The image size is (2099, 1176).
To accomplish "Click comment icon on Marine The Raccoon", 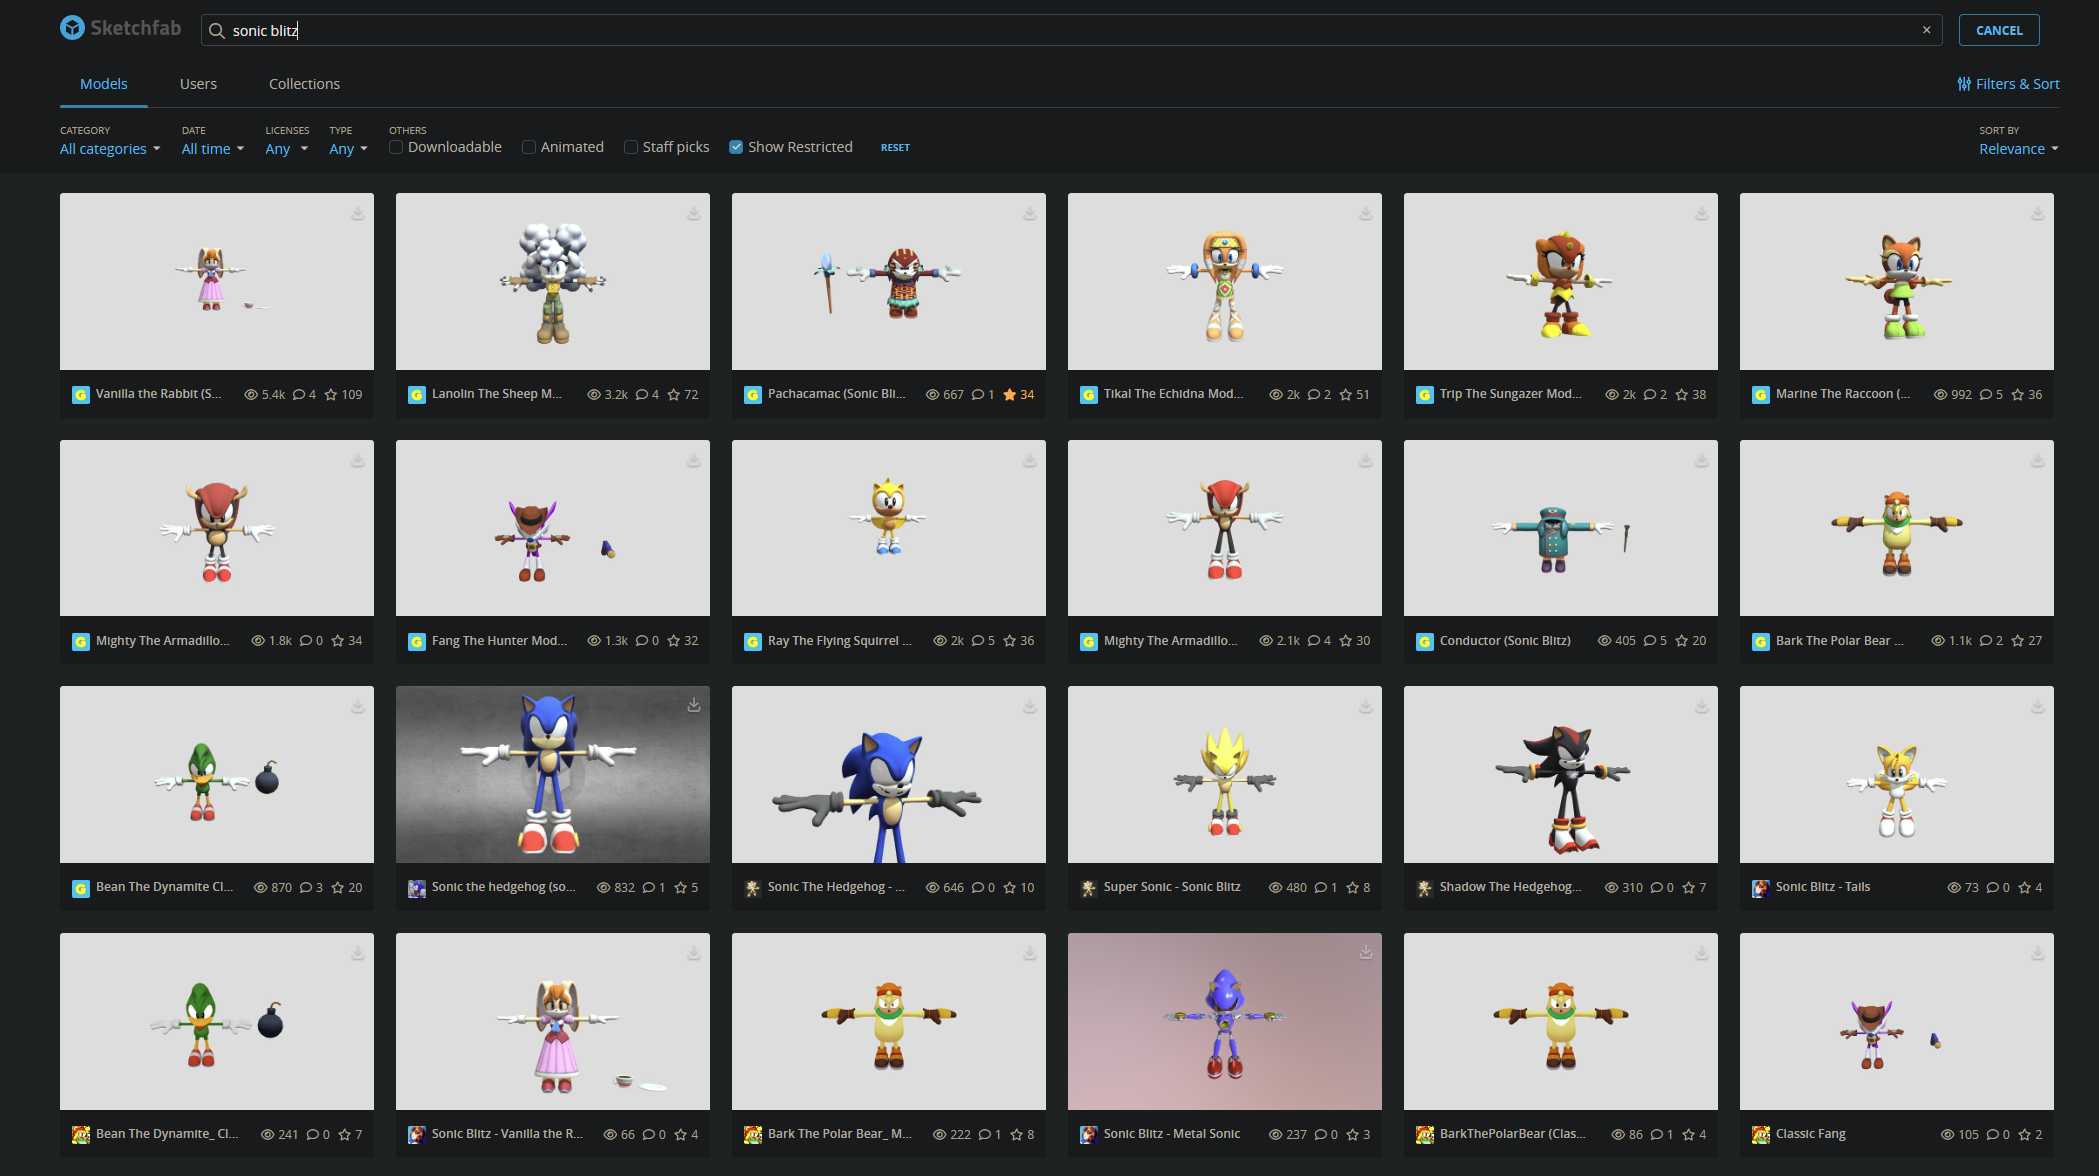I will point(1985,395).
